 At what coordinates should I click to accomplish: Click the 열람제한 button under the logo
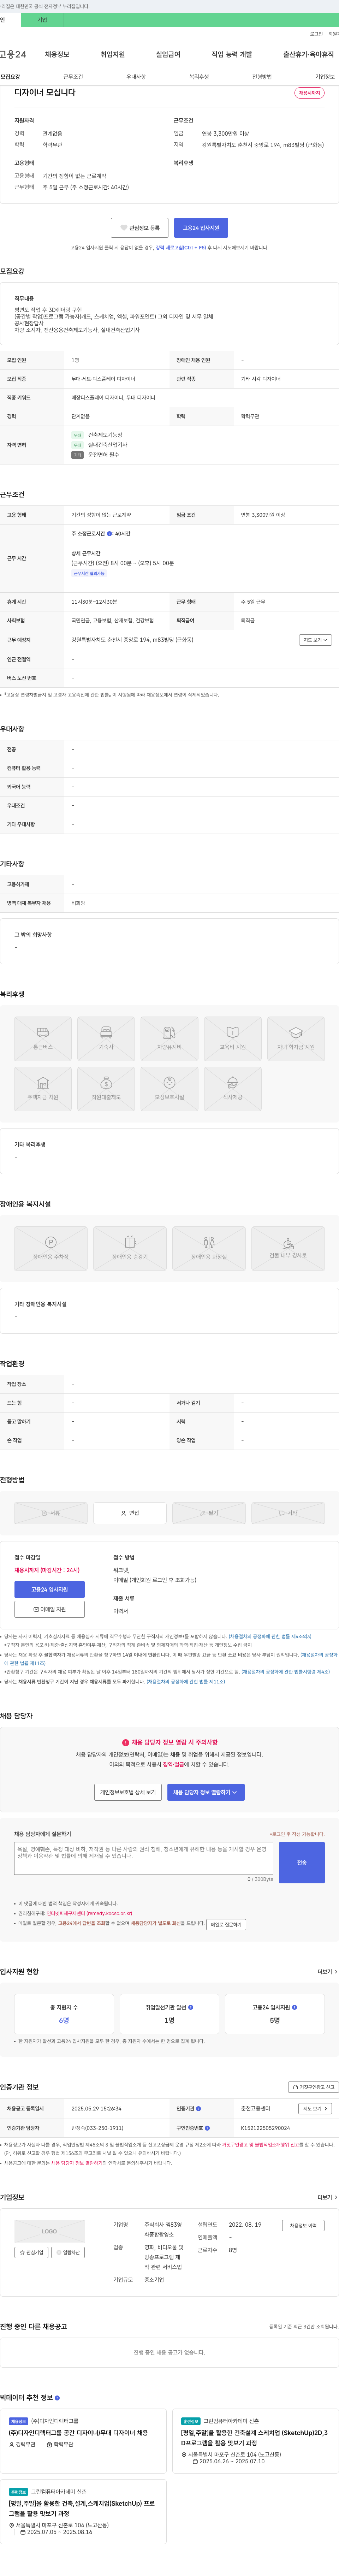tap(69, 2253)
